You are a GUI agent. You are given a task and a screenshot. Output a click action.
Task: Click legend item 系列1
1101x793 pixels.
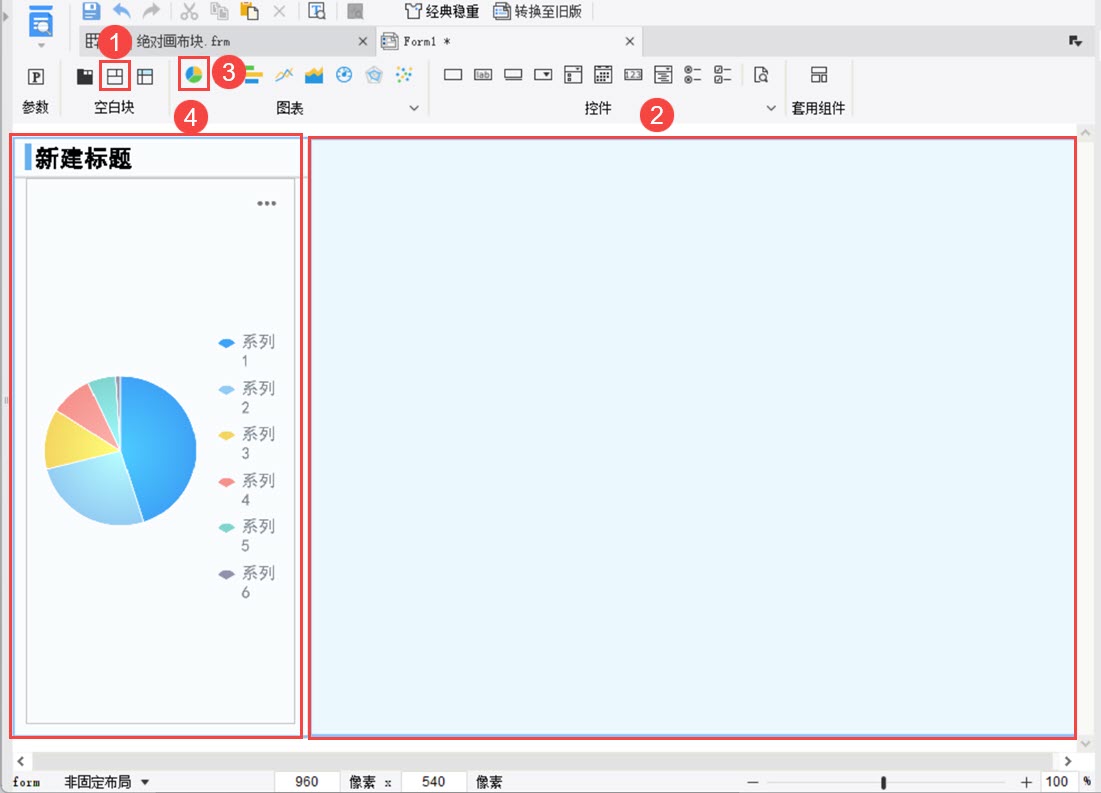point(247,350)
